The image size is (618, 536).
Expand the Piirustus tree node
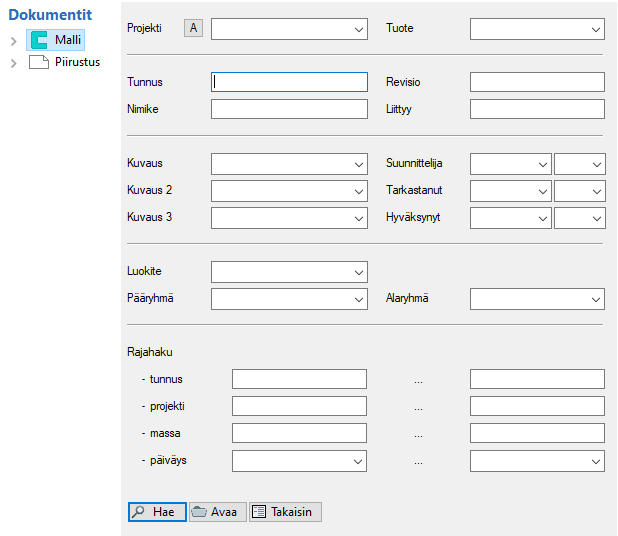click(x=13, y=63)
